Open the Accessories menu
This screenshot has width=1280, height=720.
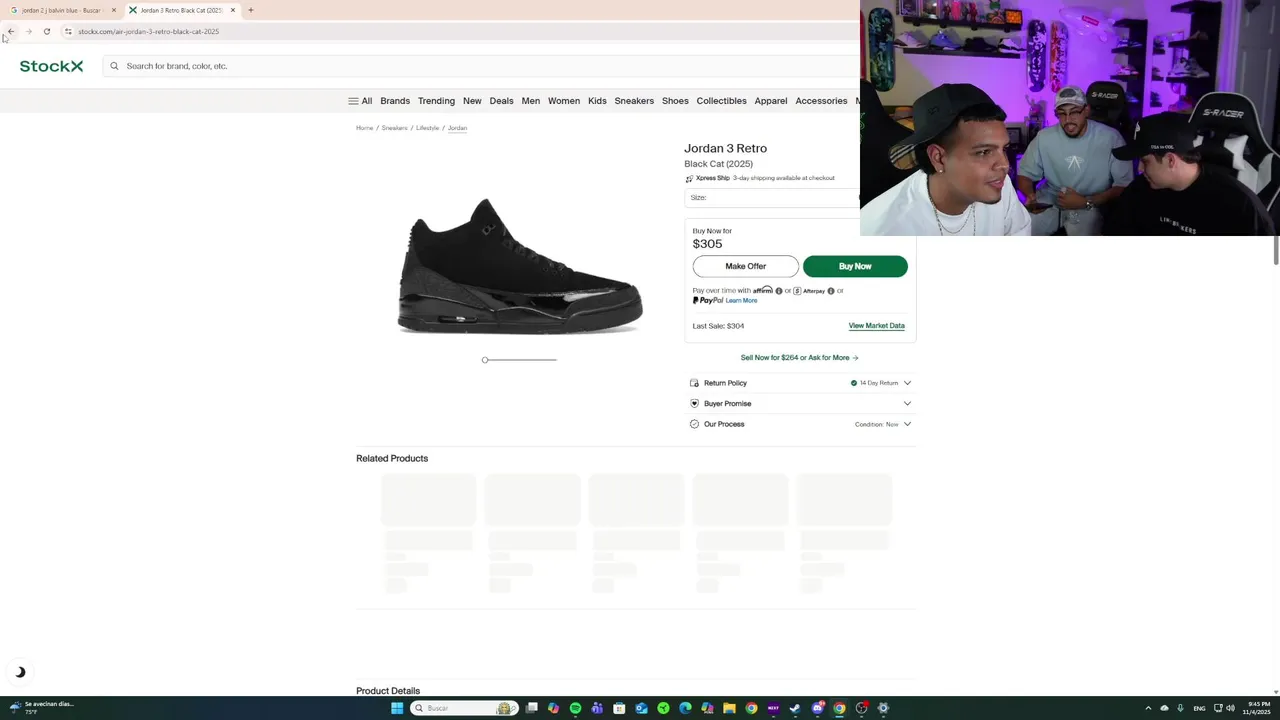(x=821, y=101)
